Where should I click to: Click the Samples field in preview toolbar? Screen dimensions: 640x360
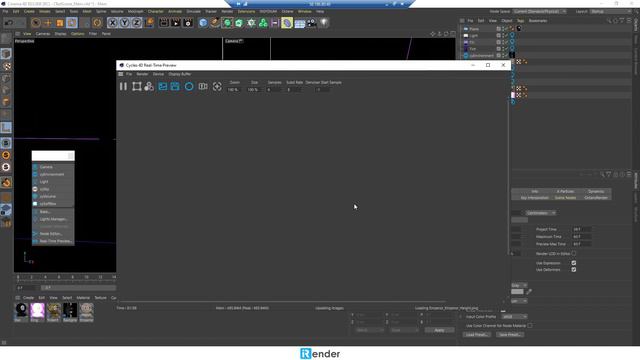[274, 89]
